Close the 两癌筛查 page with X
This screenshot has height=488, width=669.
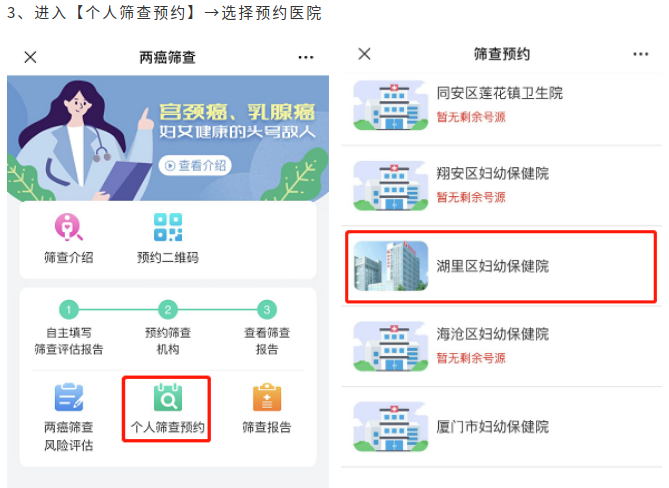tap(30, 57)
